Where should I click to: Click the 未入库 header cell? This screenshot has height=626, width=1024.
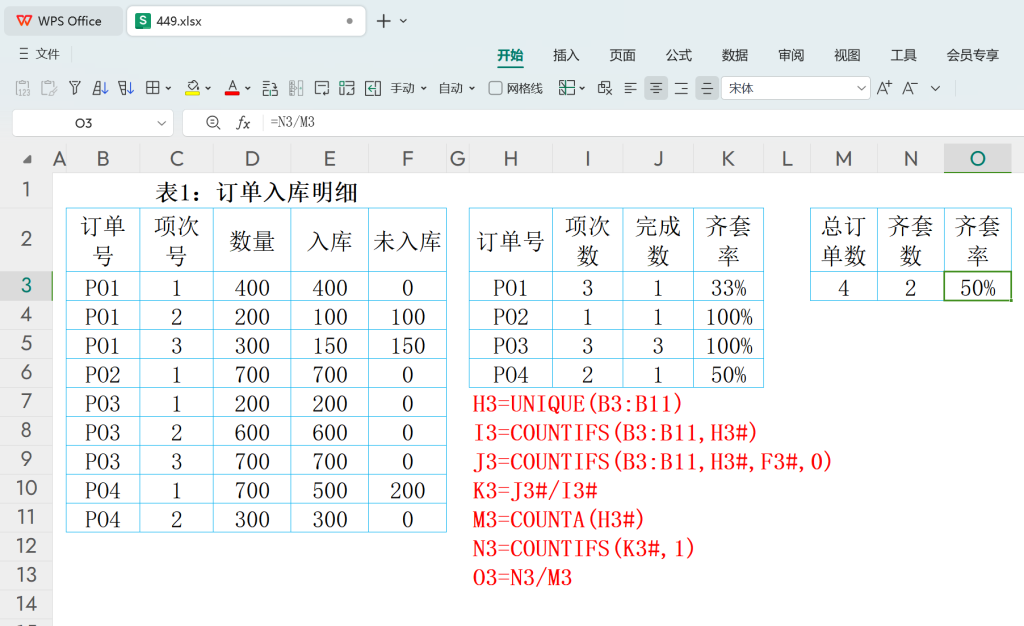pyautogui.click(x=408, y=240)
